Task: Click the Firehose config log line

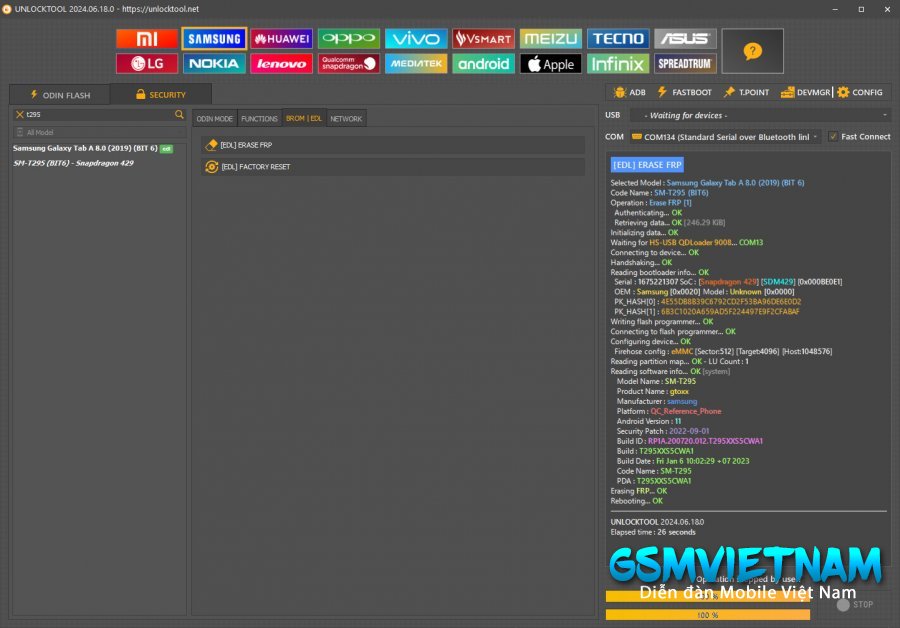Action: click(723, 351)
